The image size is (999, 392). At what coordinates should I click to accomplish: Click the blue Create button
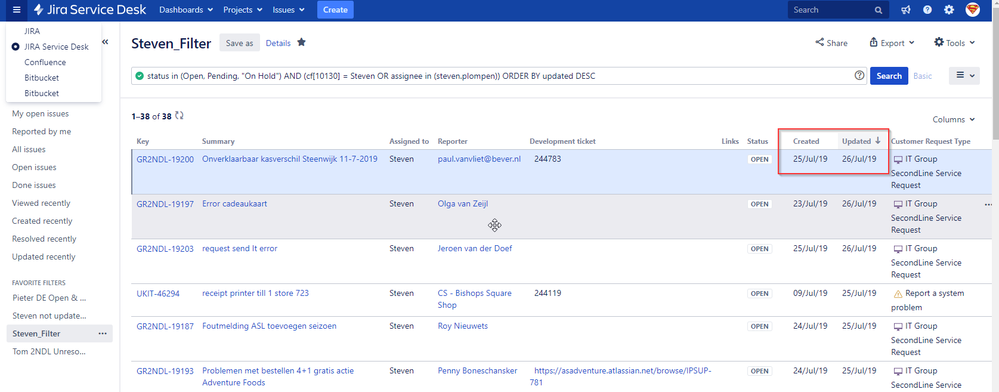coord(335,10)
